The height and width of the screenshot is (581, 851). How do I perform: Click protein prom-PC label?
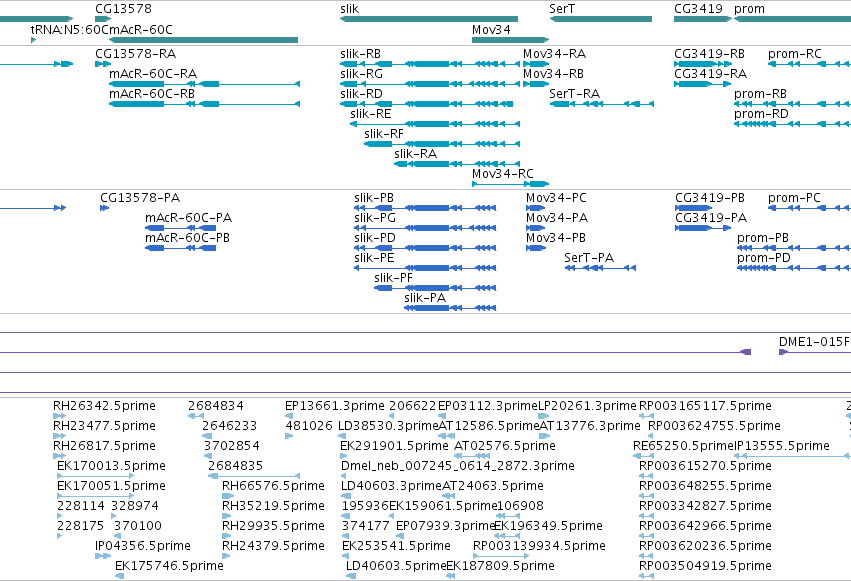794,197
